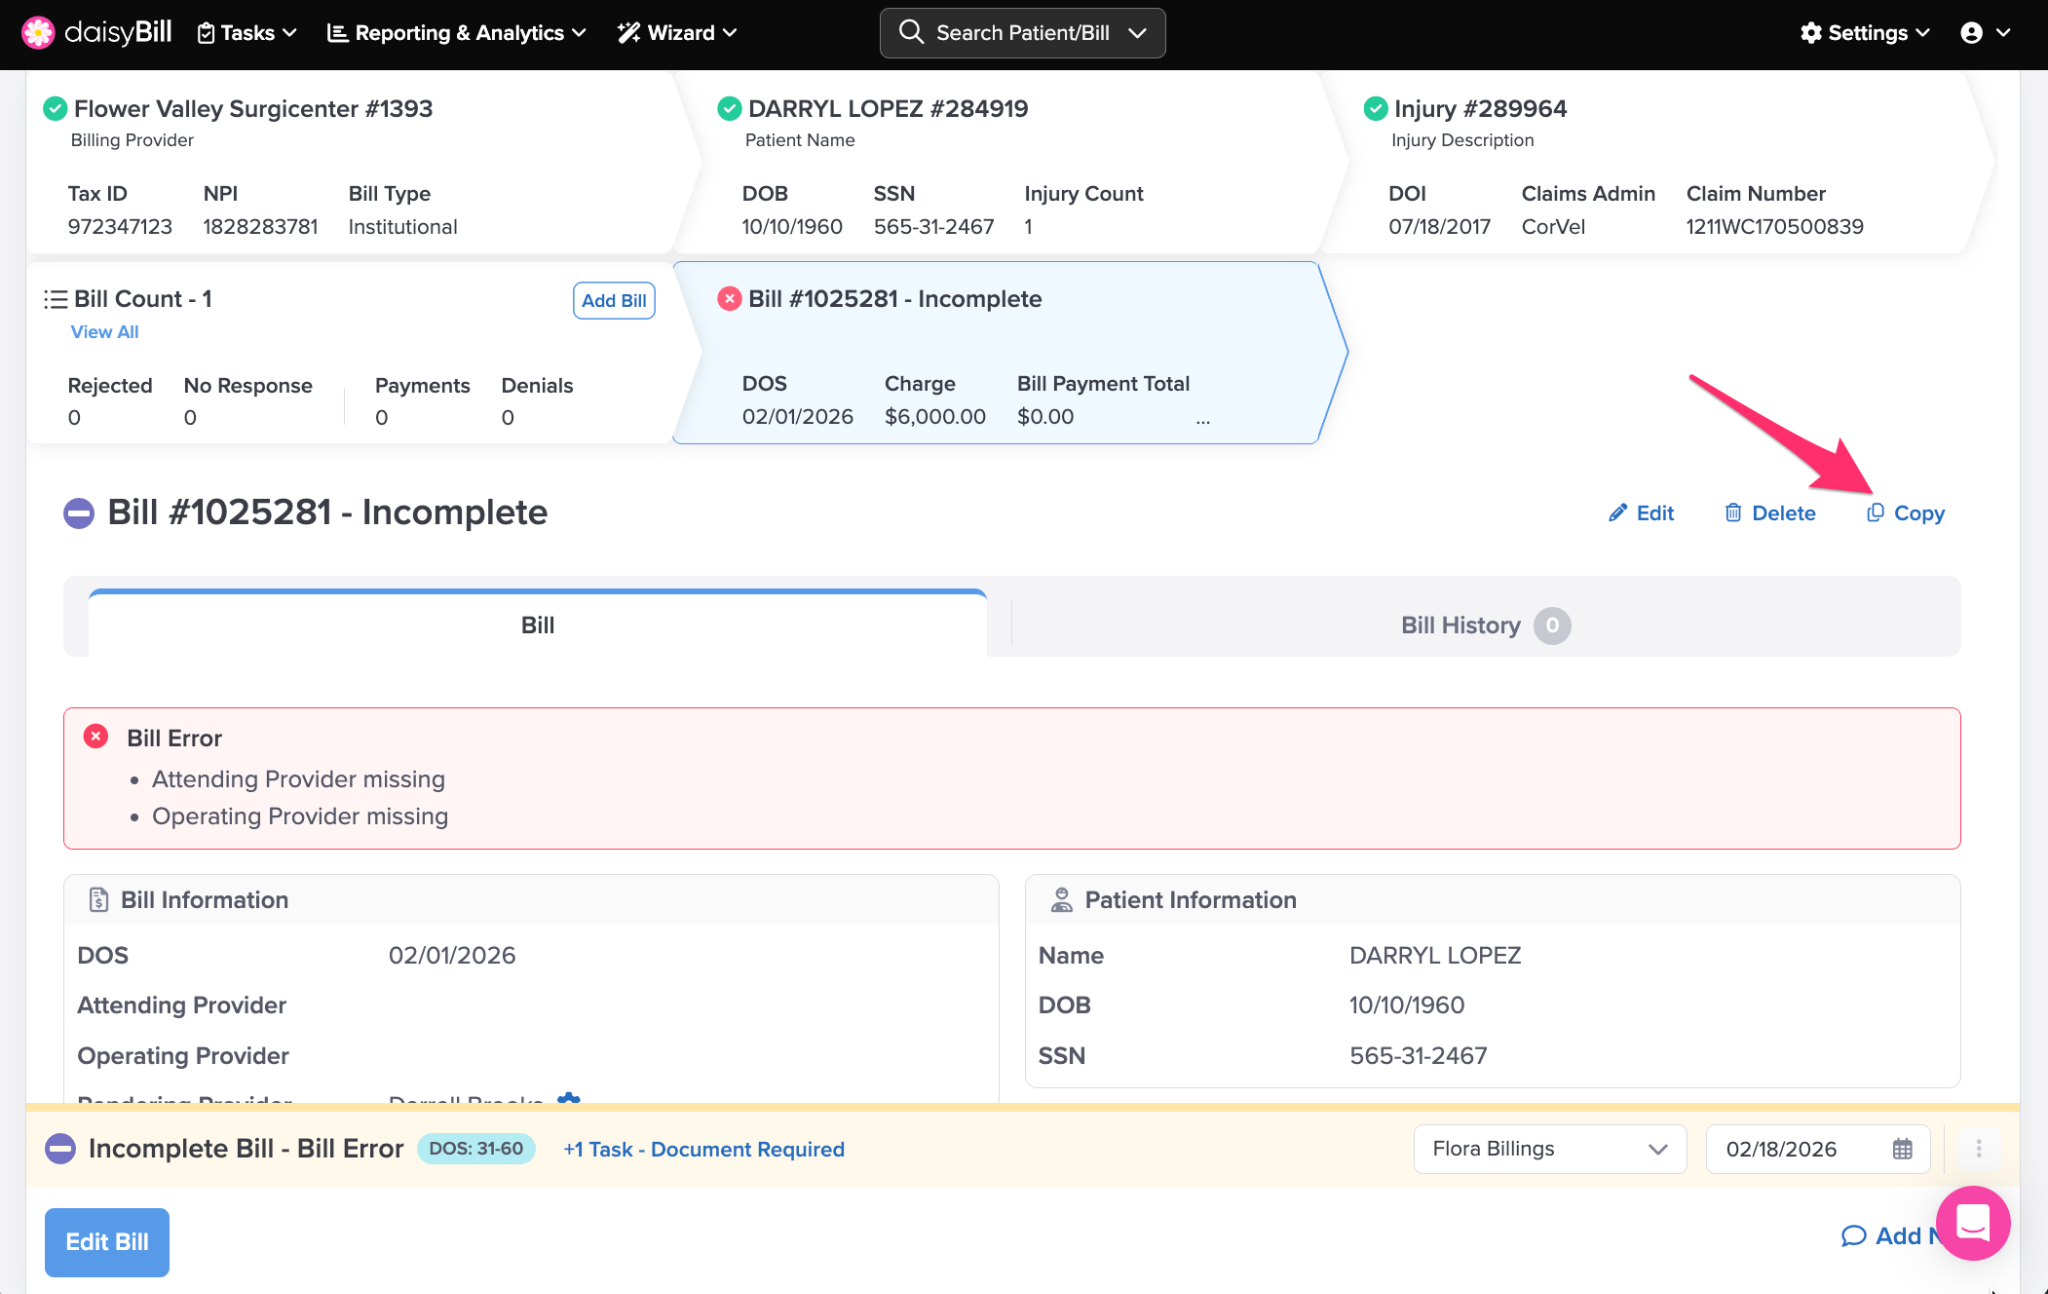
Task: Open the calendar icon beside 02/18/2026
Action: pos(1902,1149)
